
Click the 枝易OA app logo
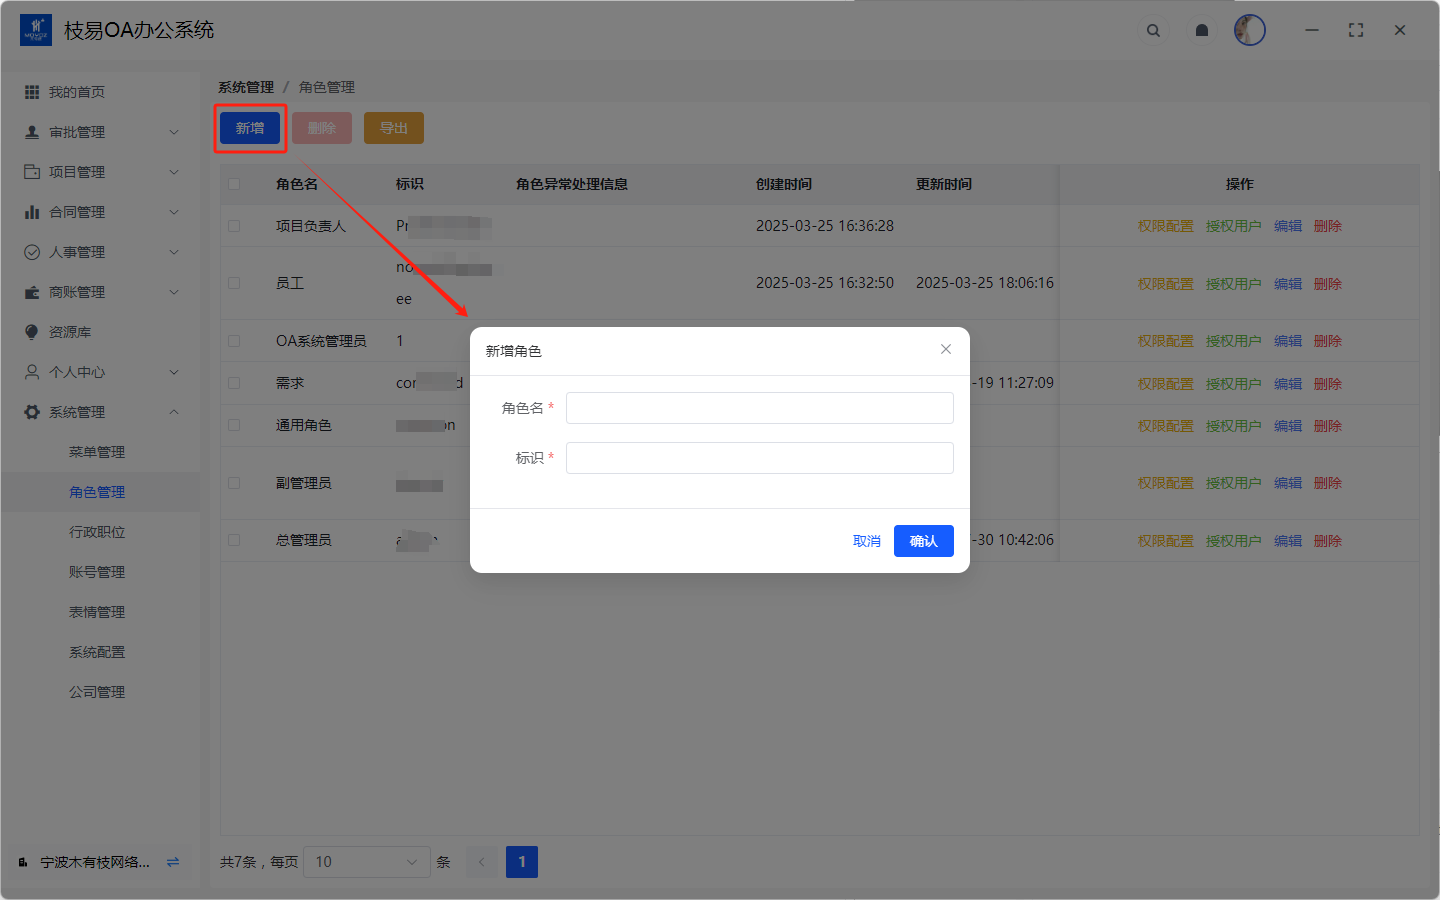(x=36, y=30)
